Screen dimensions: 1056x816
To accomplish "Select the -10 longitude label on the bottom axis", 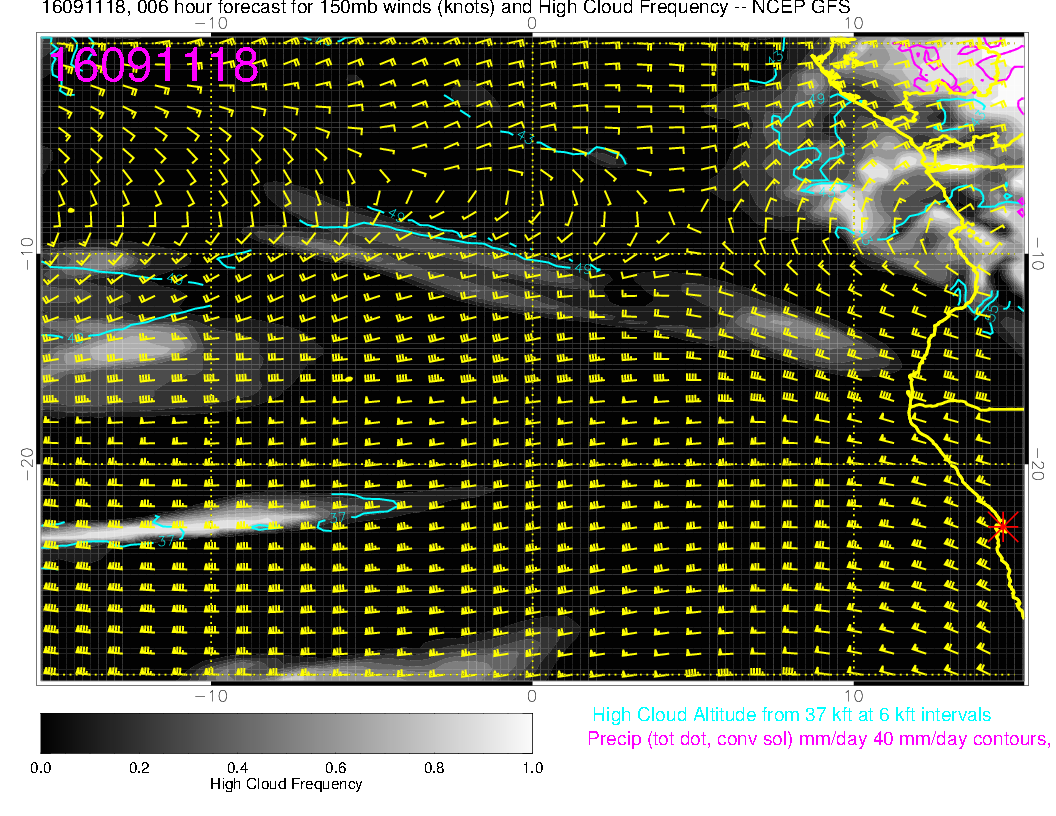I will 211,696.
